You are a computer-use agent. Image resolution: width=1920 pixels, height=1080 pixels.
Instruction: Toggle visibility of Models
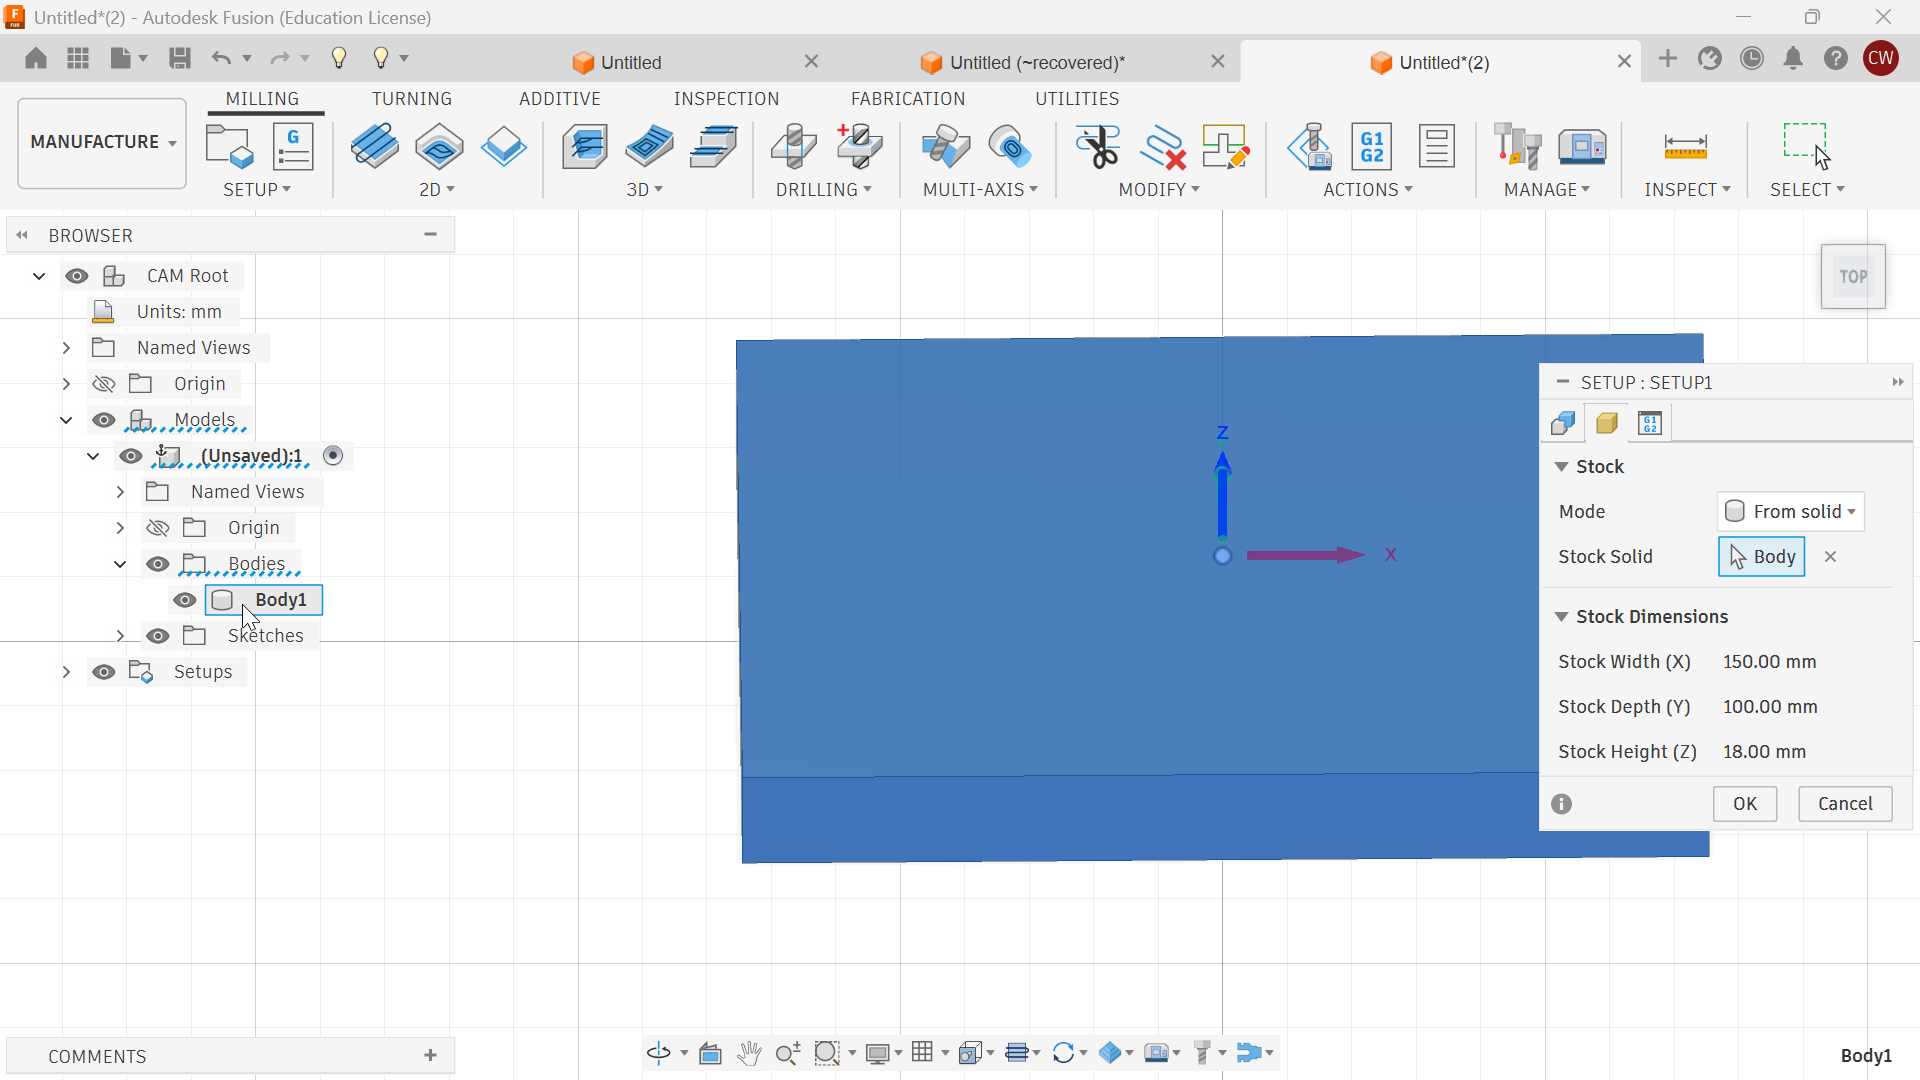pyautogui.click(x=104, y=420)
